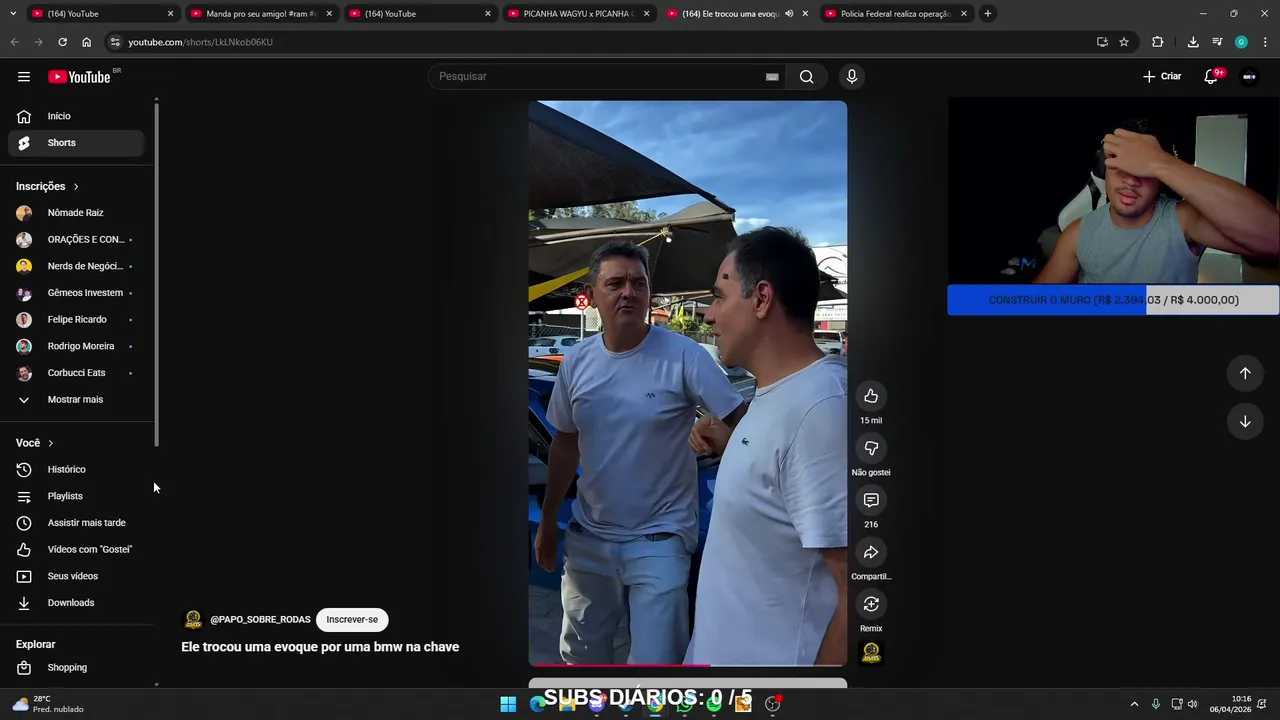
Task: Start voice search with the microphone
Action: pos(852,77)
